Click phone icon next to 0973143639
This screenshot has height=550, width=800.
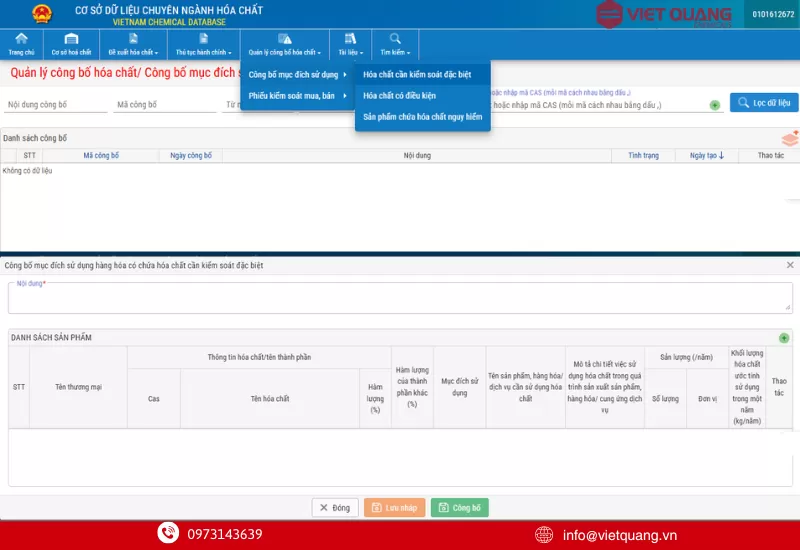coord(168,534)
